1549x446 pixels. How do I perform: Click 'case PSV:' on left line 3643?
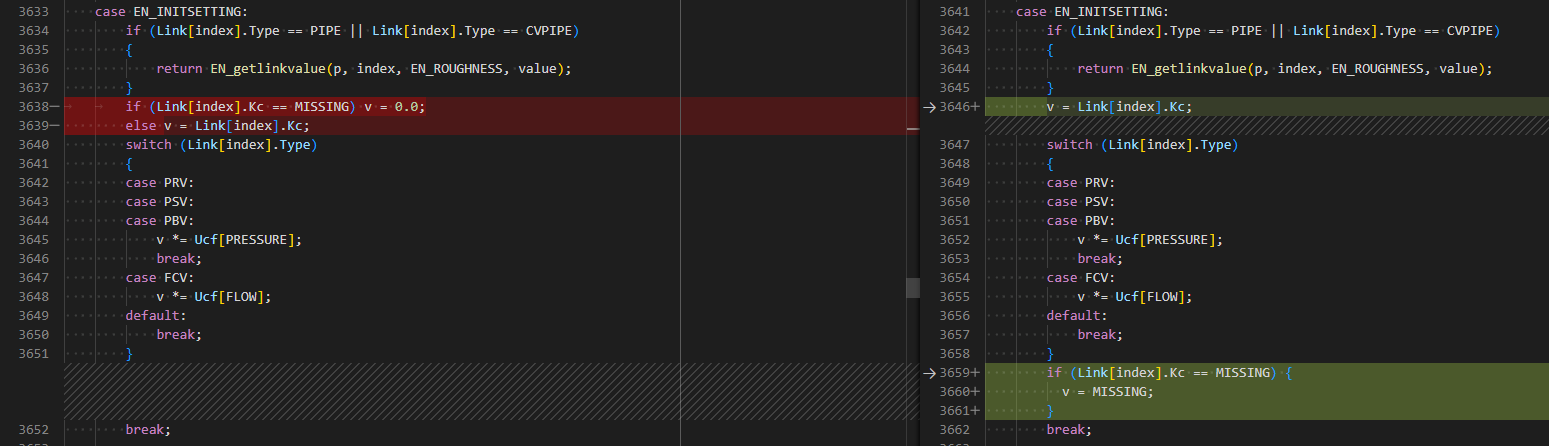coord(160,202)
